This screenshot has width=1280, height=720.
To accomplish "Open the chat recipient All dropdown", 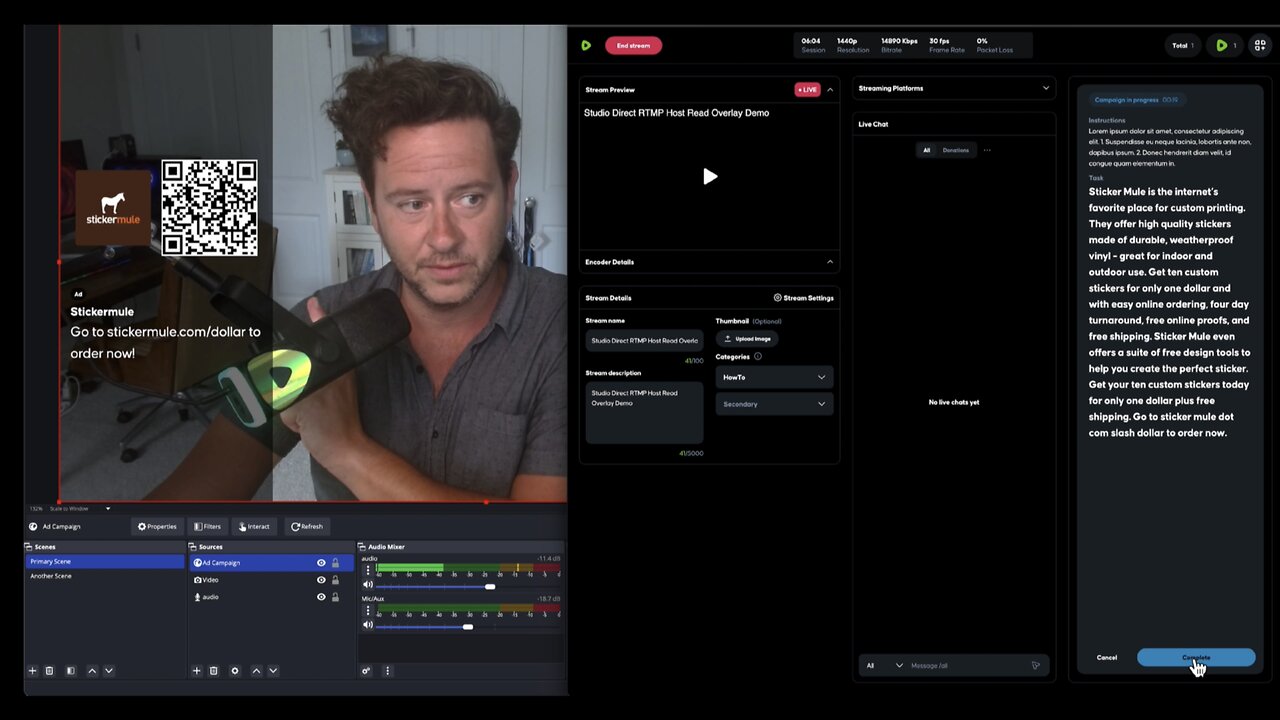I will point(884,665).
